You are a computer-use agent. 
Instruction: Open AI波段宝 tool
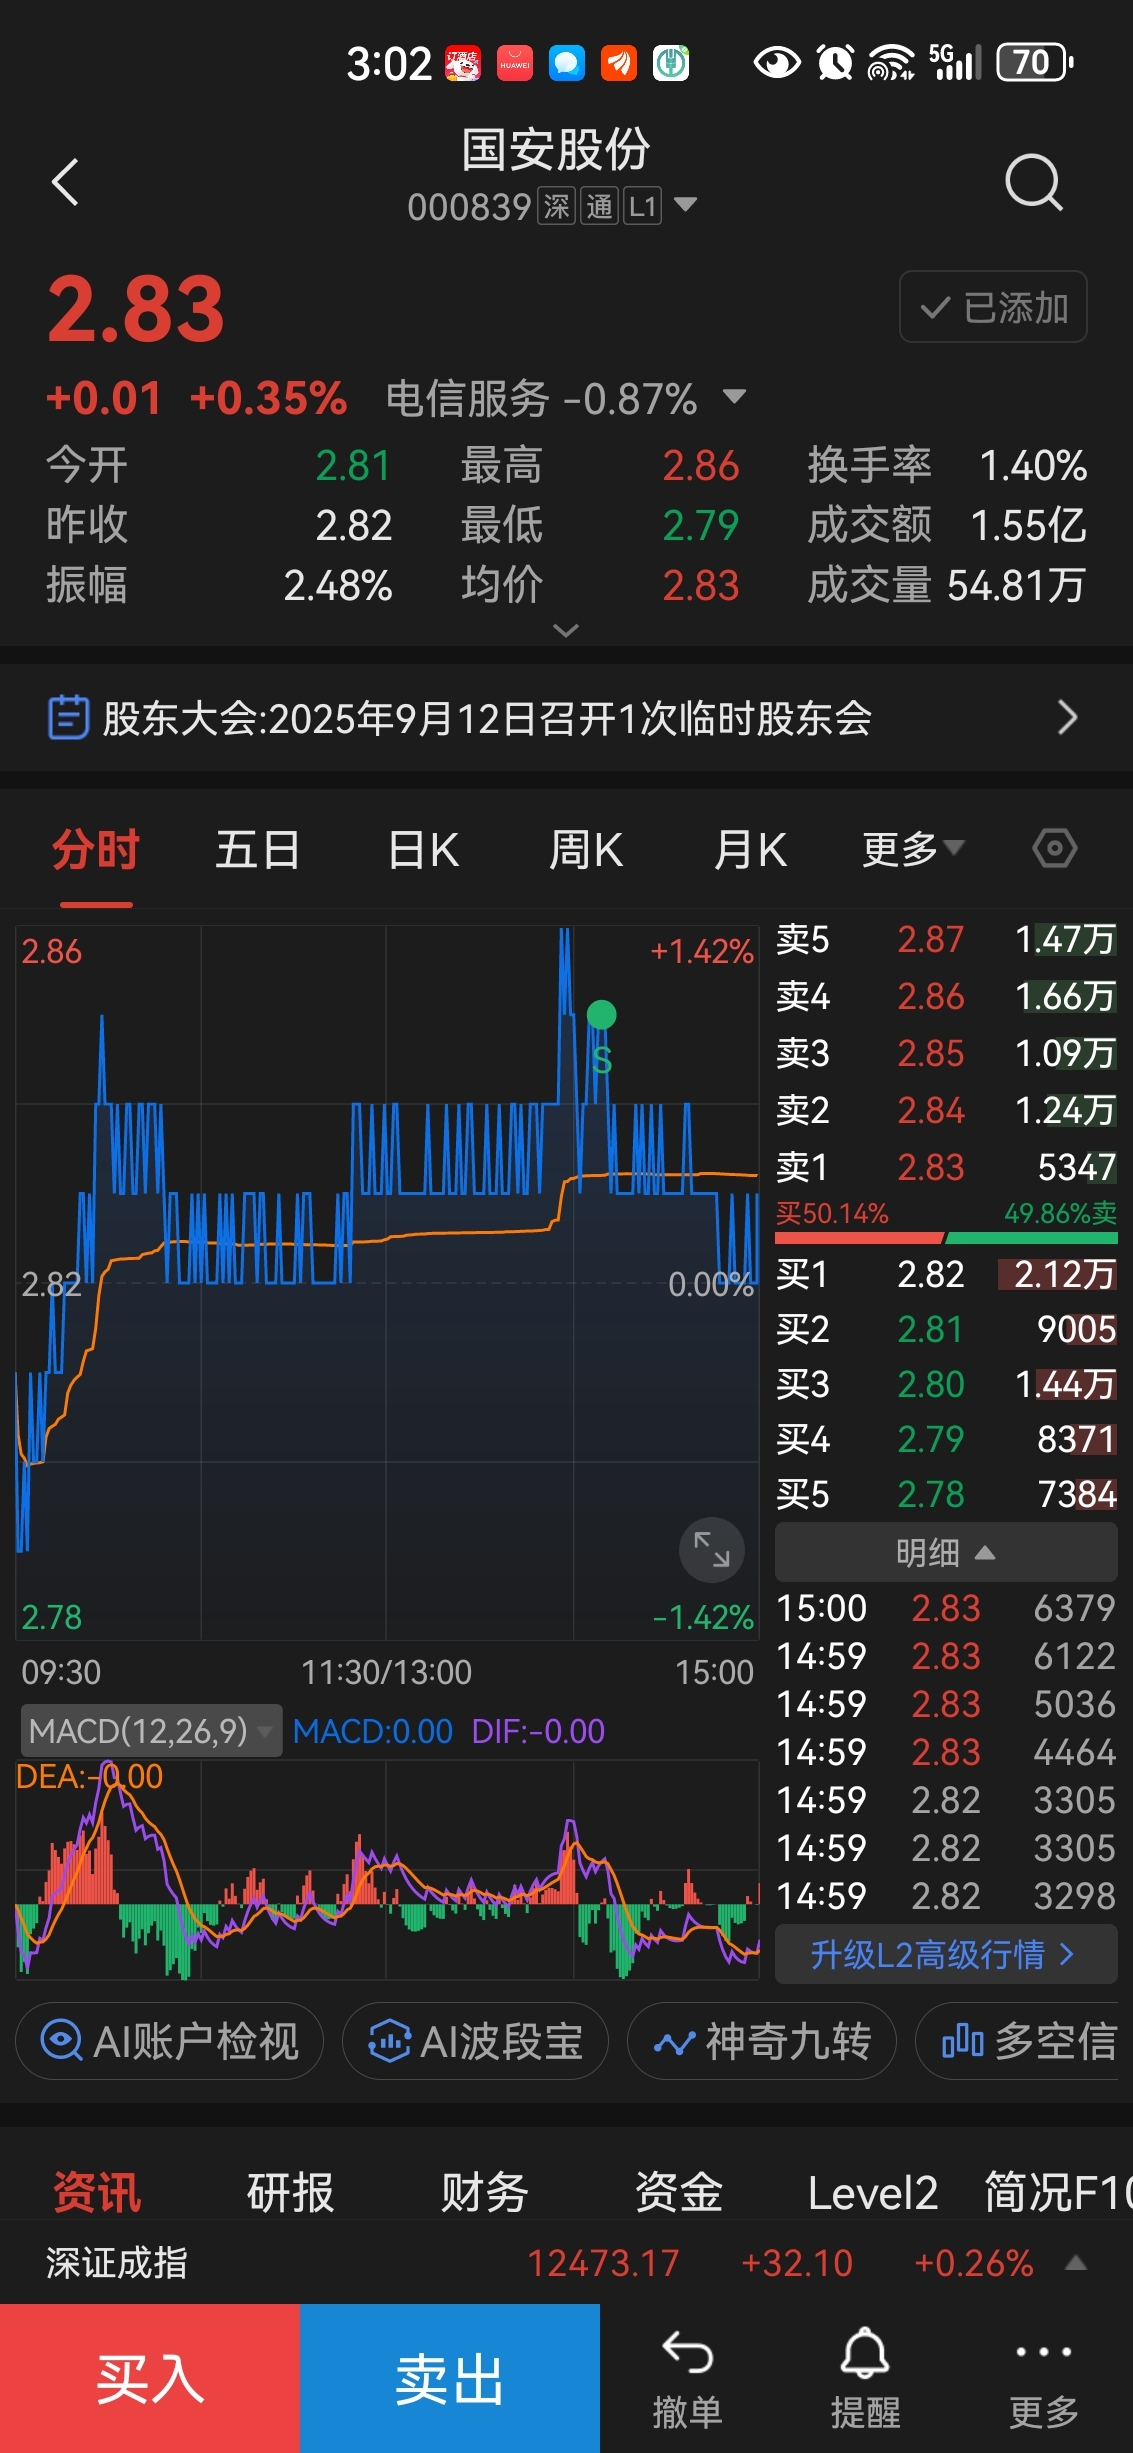tap(475, 2041)
